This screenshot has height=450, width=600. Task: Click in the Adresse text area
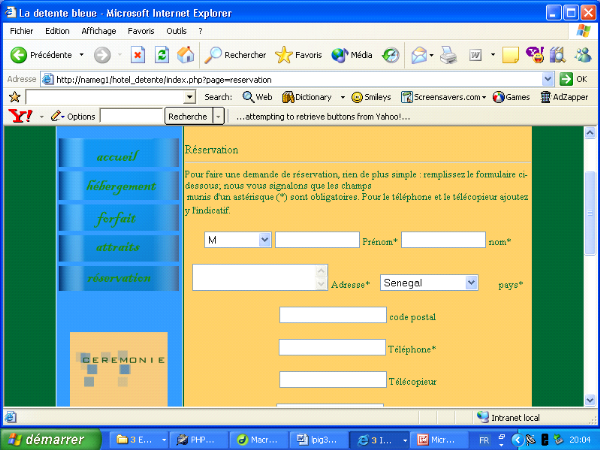pos(260,277)
